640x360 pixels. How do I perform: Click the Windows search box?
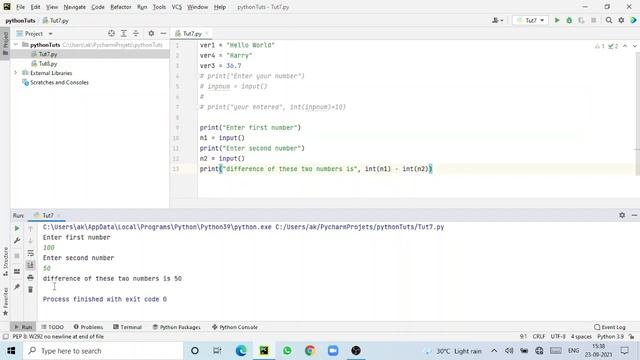(x=103, y=351)
